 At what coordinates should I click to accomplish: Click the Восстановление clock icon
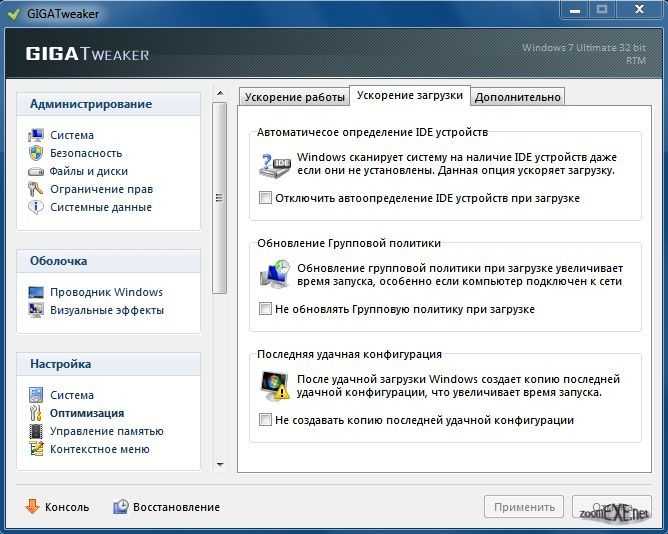click(121, 506)
